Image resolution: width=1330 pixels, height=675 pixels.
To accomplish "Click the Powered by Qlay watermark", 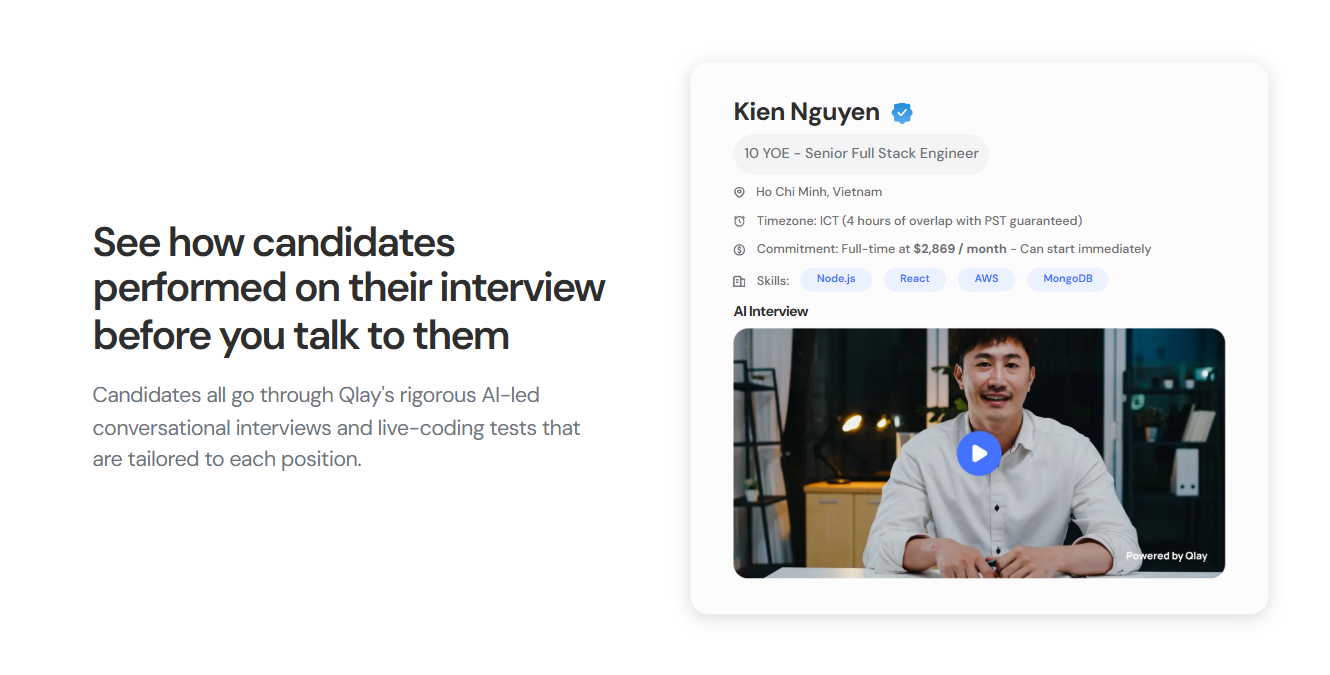I will coord(1166,556).
